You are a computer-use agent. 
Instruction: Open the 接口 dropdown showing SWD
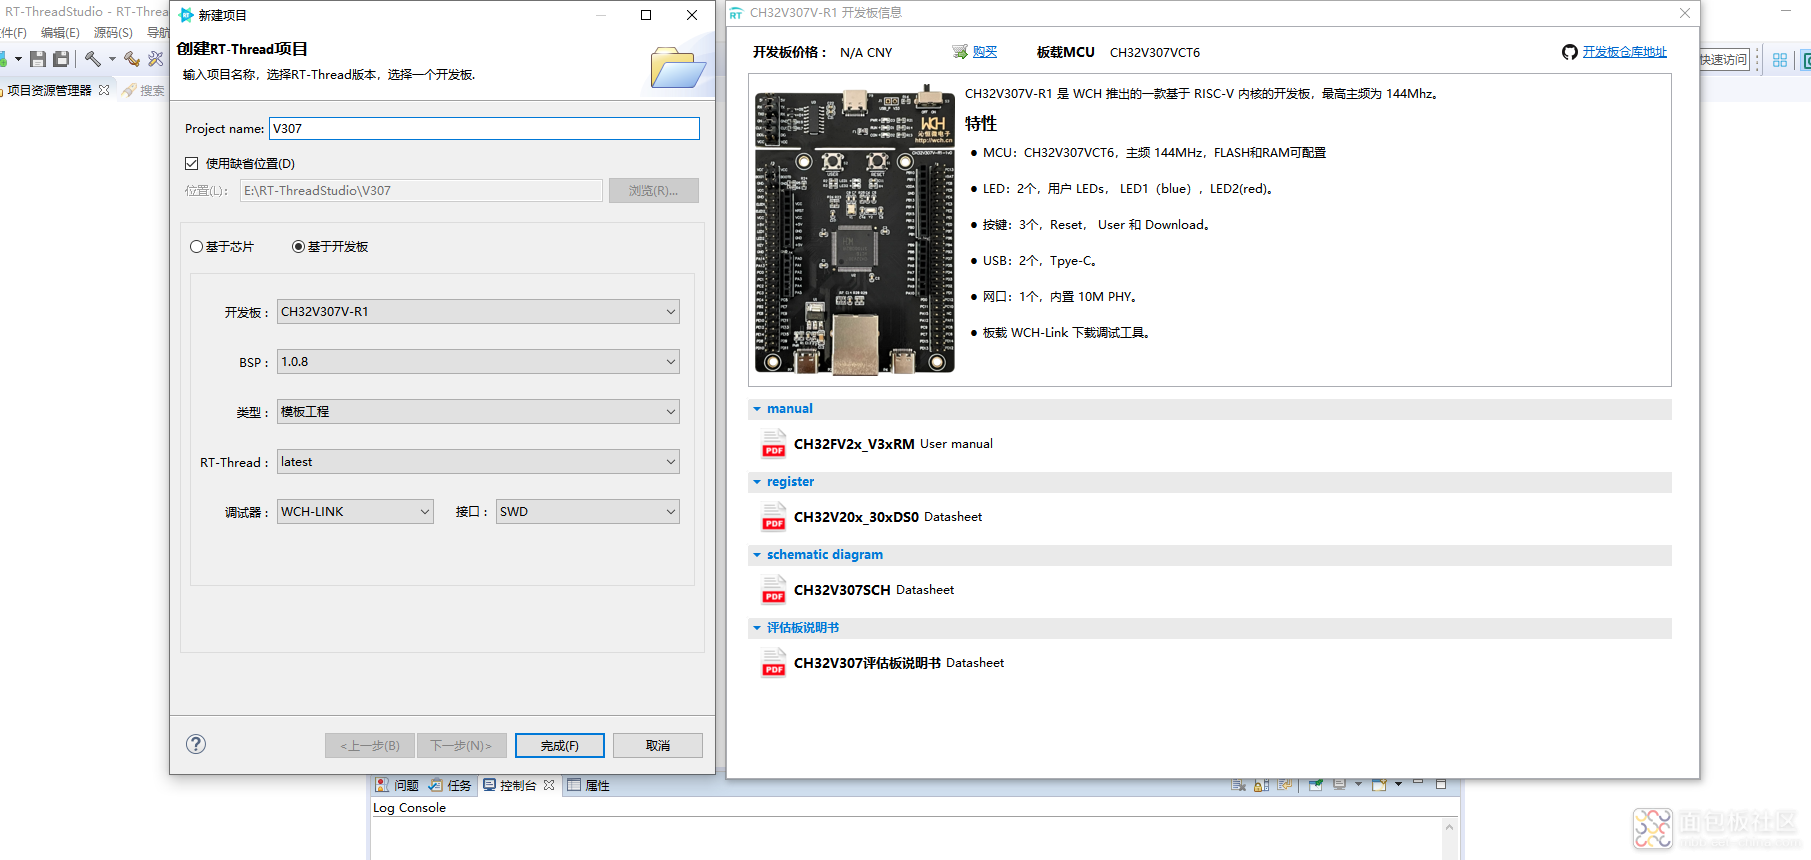(x=588, y=511)
